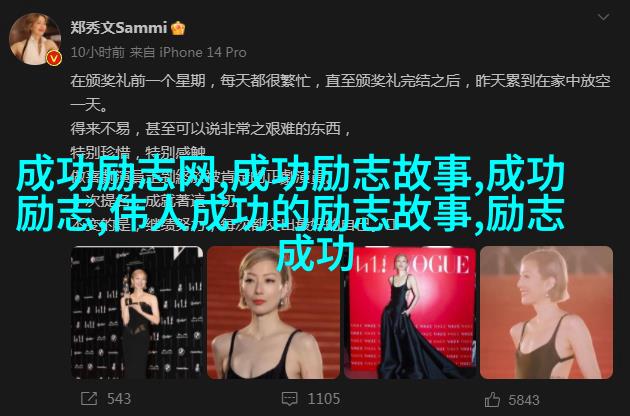Like the post with thumbs-up icon
The width and height of the screenshot is (630, 416).
click(492, 399)
